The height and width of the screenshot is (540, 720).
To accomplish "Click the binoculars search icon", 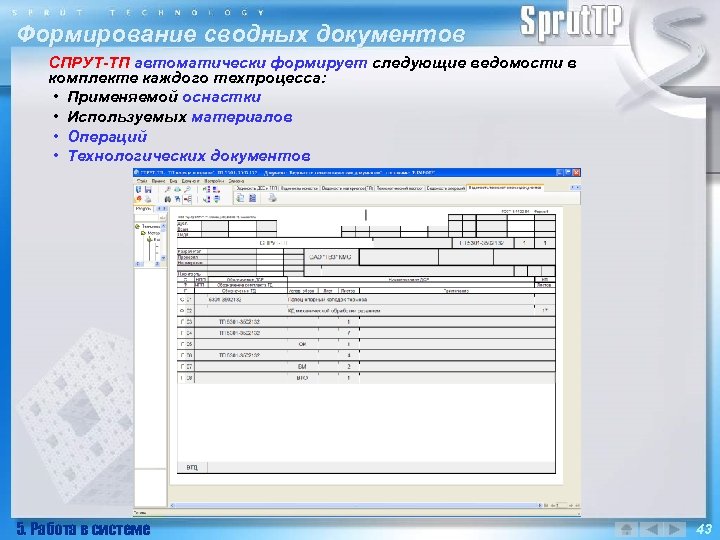I will (x=168, y=199).
